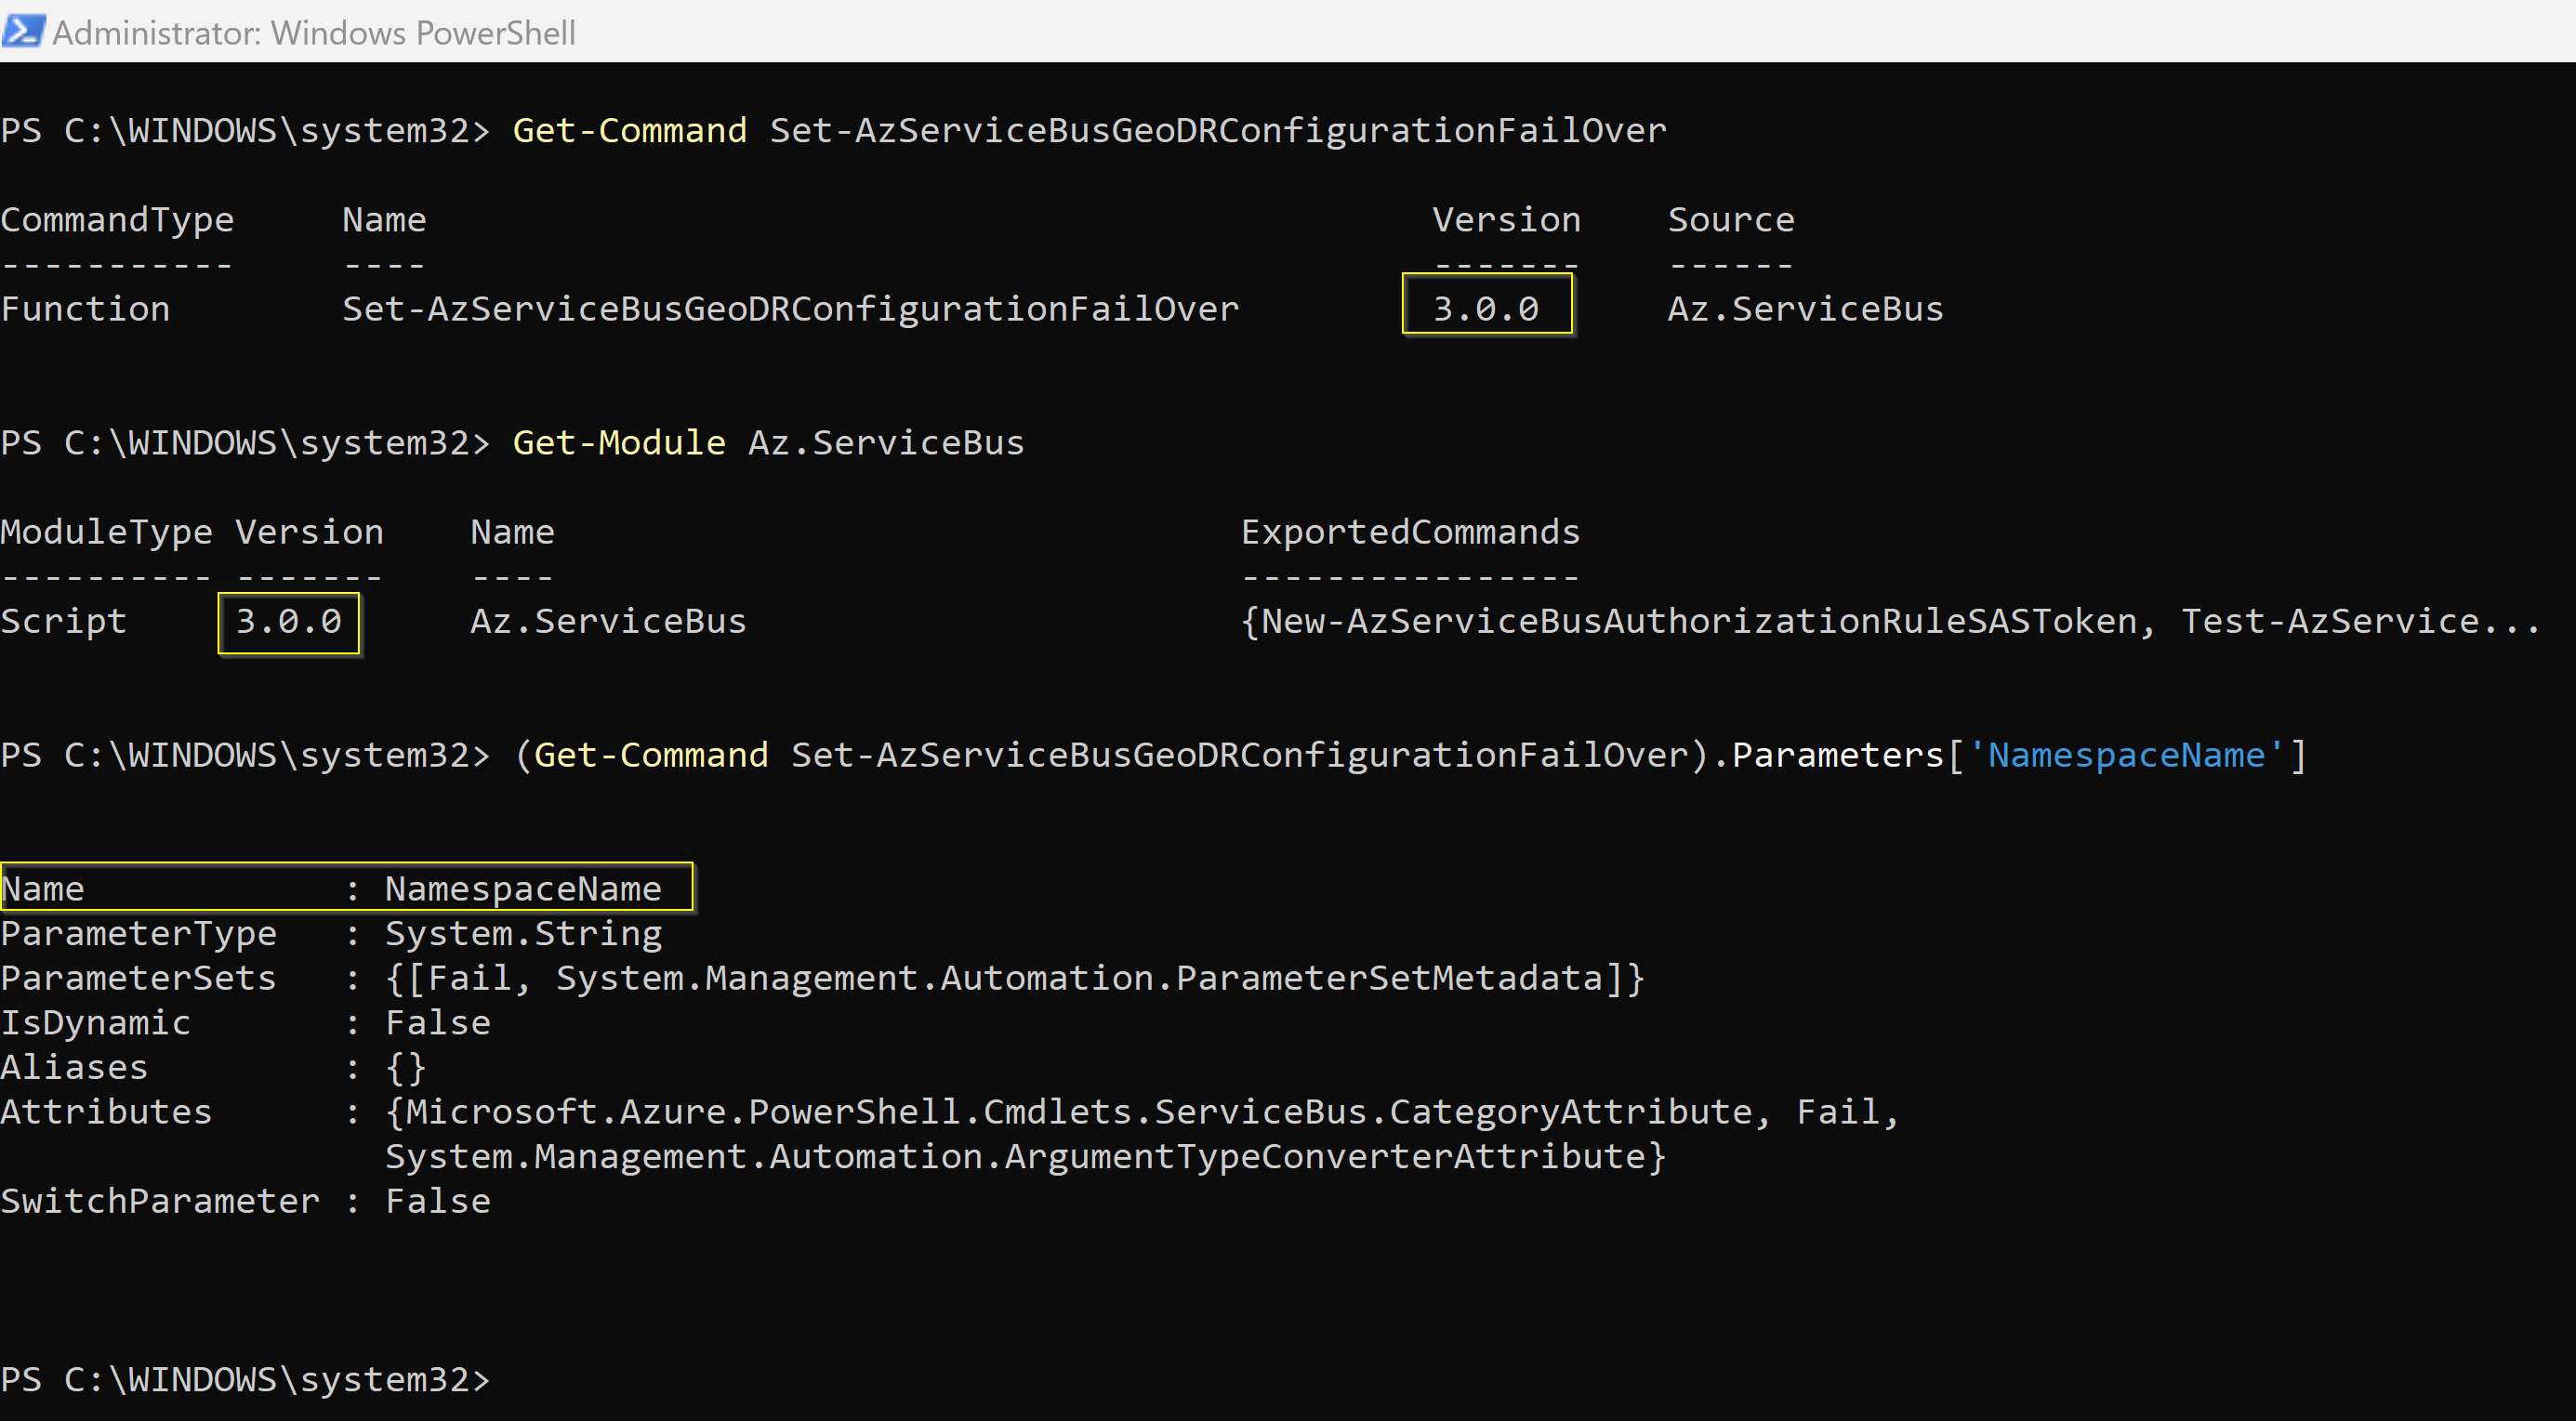2576x1421 pixels.
Task: Select the highlighted 3.0.0 version value
Action: click(1486, 308)
